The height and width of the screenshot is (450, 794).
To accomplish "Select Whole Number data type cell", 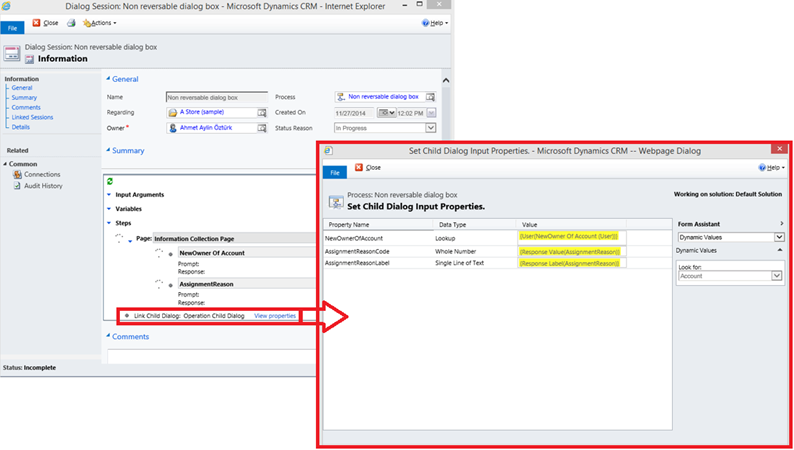I will click(455, 252).
